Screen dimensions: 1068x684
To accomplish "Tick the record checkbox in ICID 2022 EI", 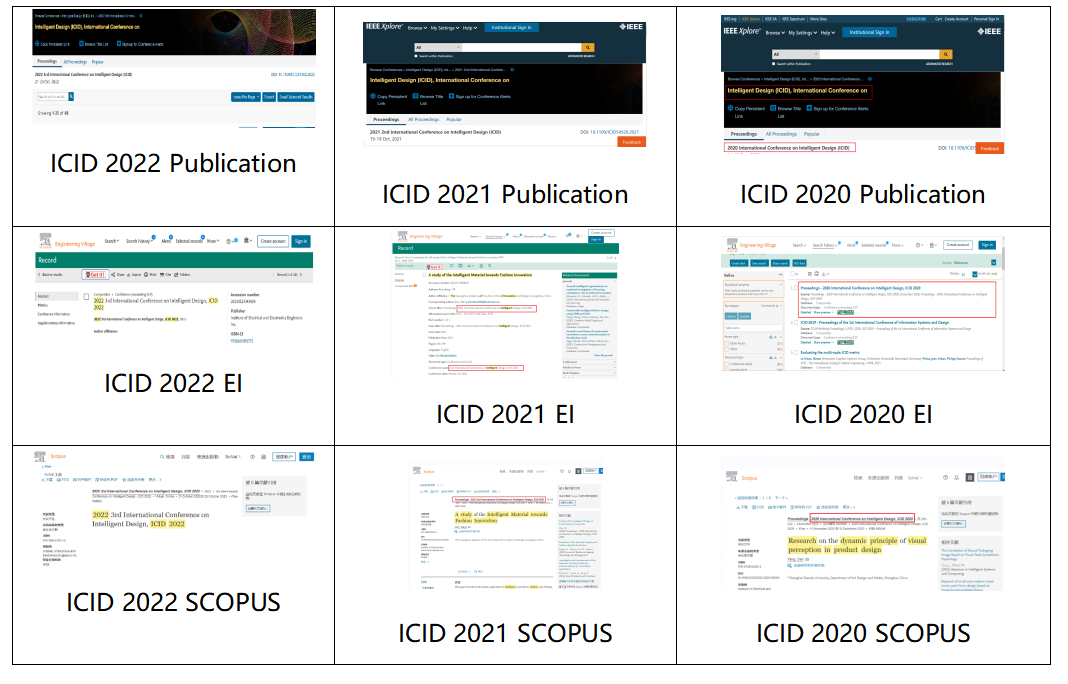I will coord(87,296).
